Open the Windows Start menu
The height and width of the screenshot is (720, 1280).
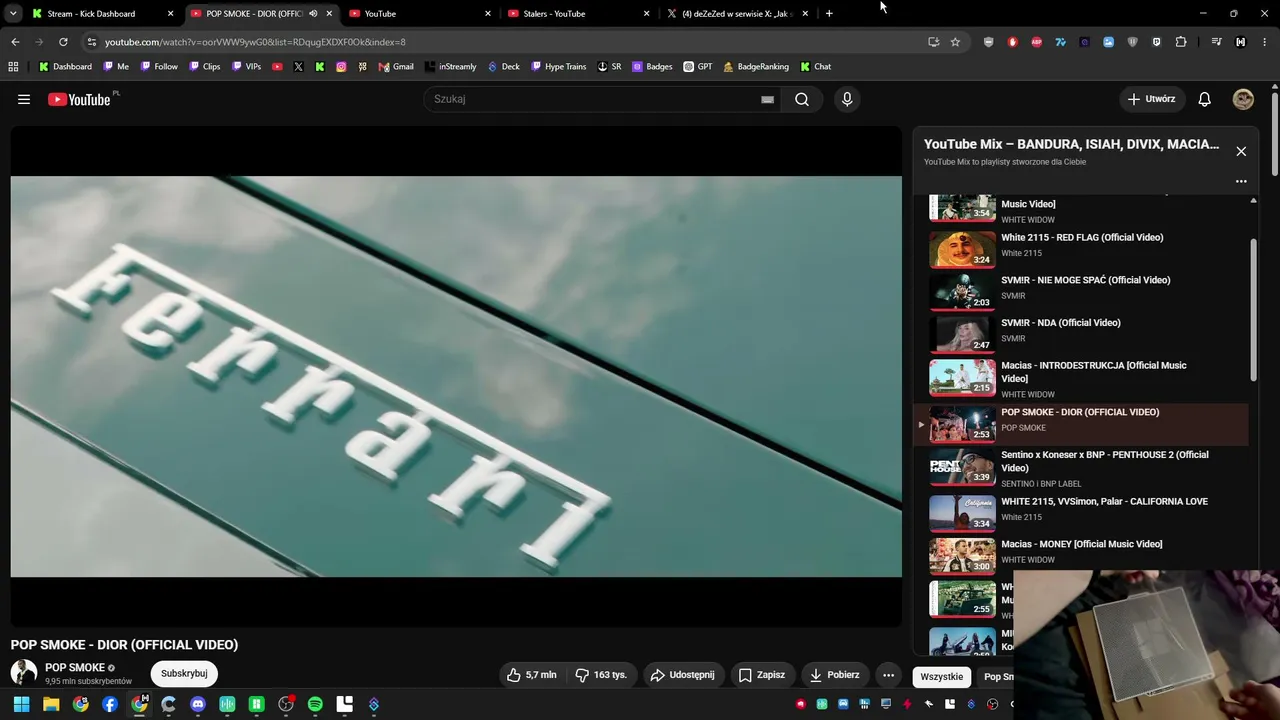pos(21,704)
